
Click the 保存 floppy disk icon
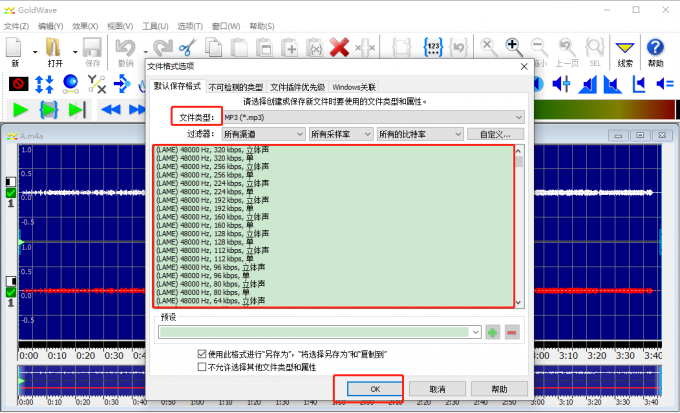[x=92, y=47]
